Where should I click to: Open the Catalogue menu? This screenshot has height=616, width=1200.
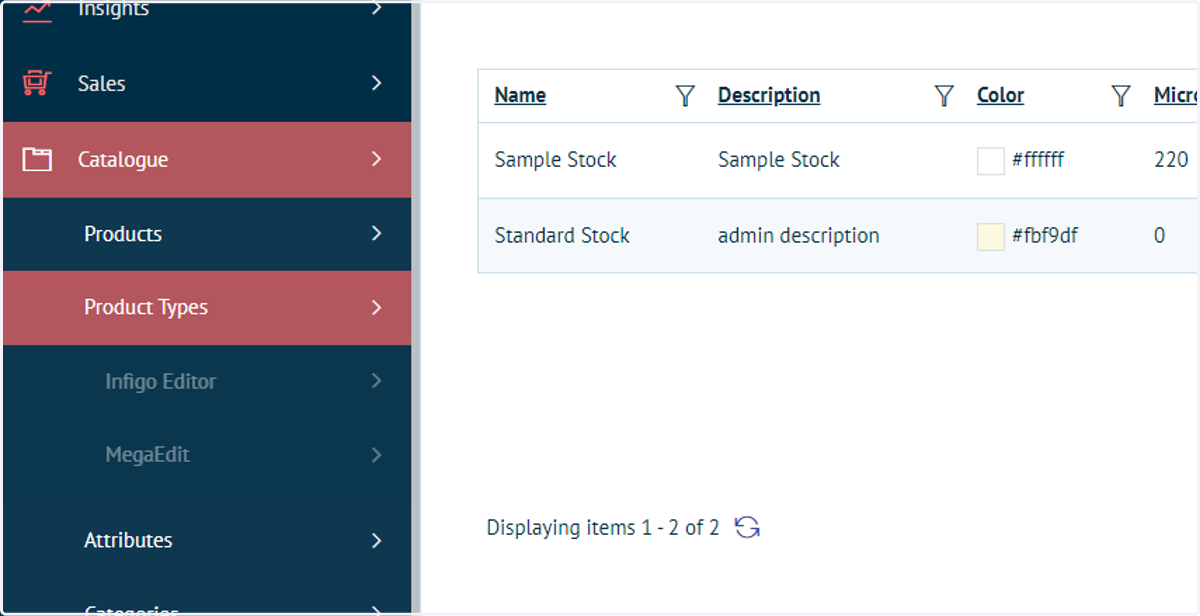tap(207, 159)
